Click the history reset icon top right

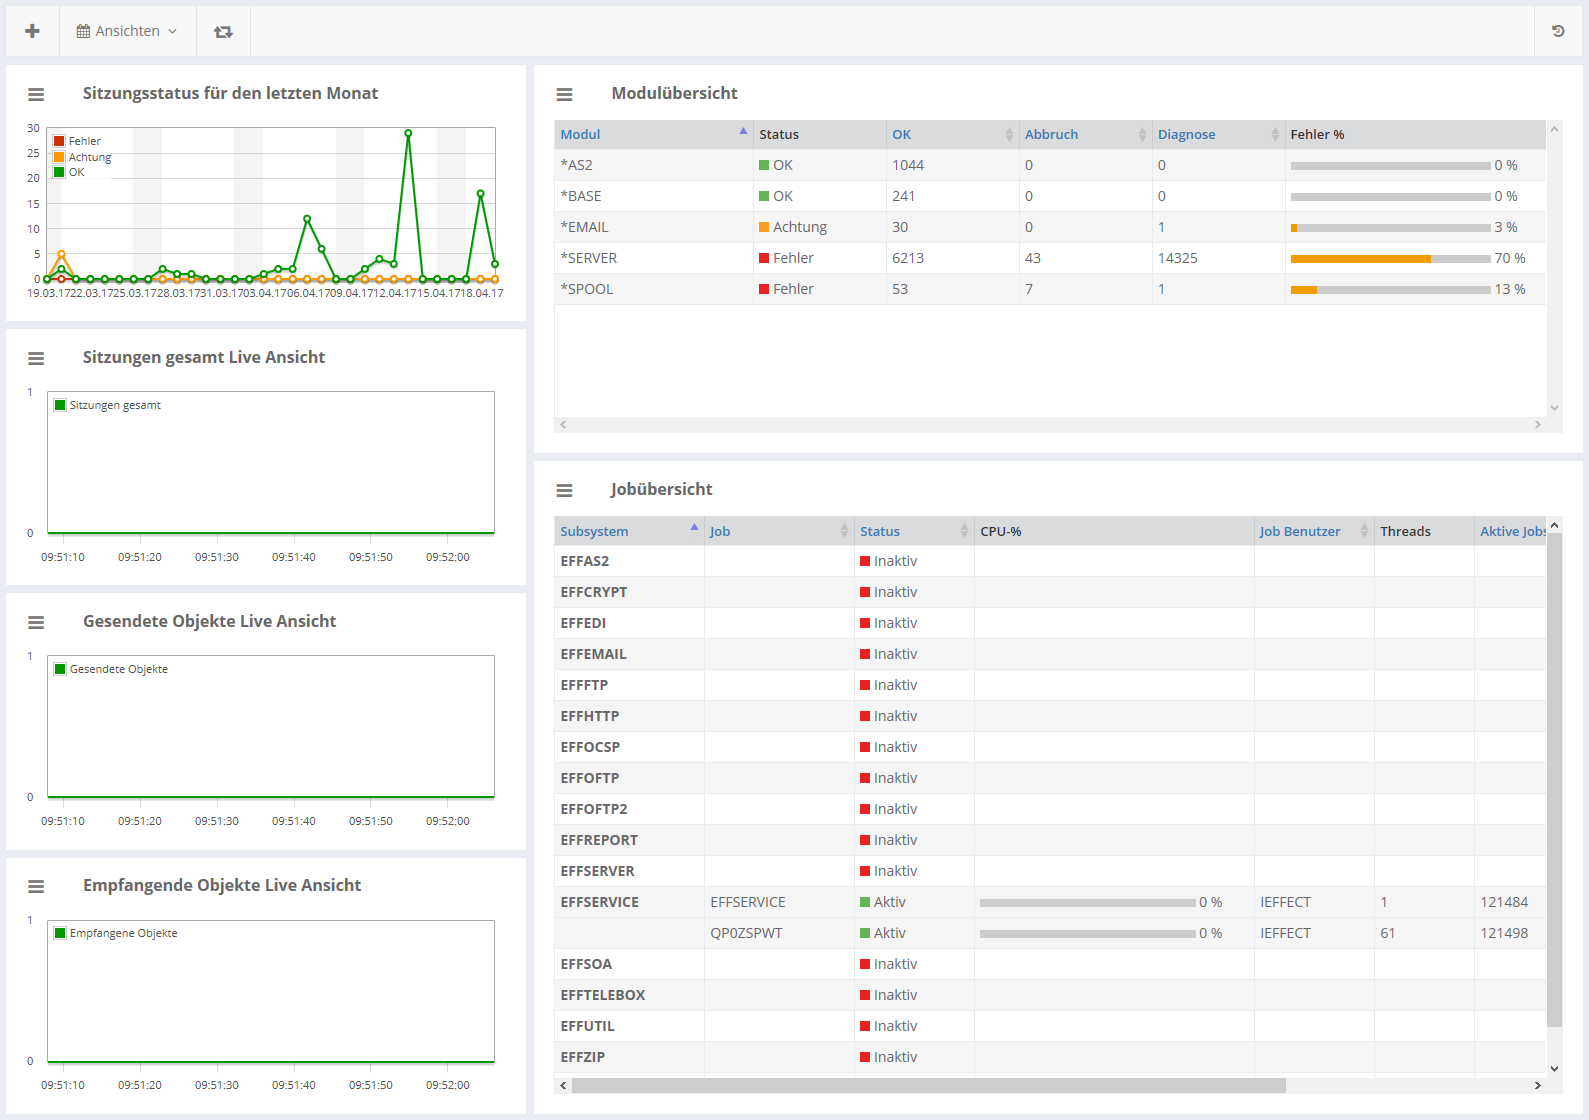coord(1558,31)
